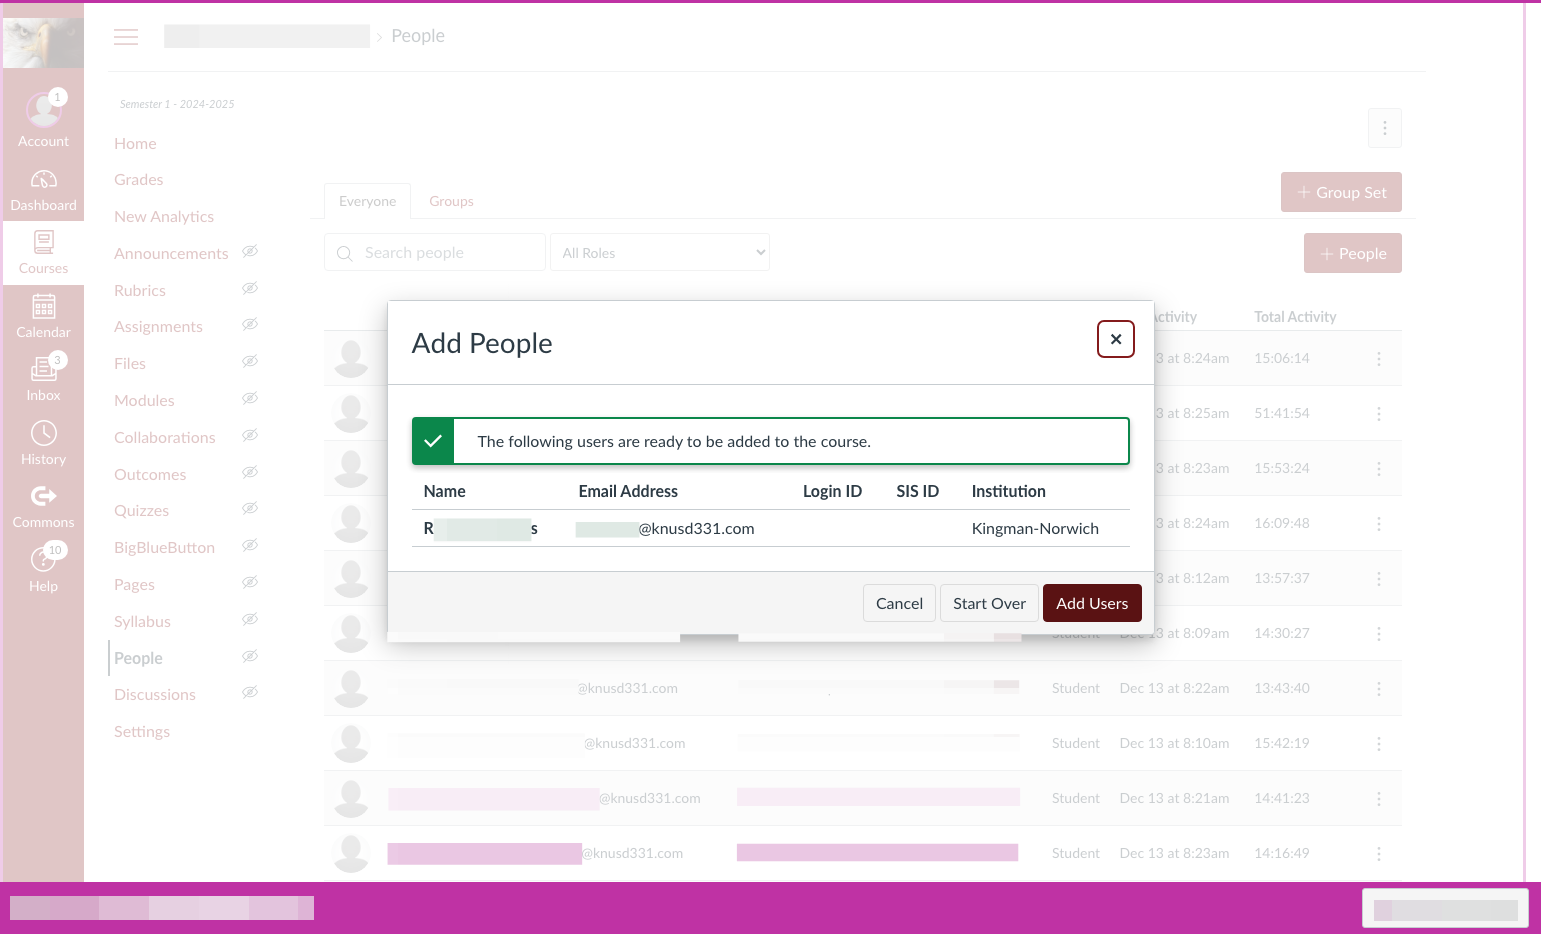The image size is (1541, 934).
Task: Click the search magnifier icon in Search people
Action: (x=345, y=253)
